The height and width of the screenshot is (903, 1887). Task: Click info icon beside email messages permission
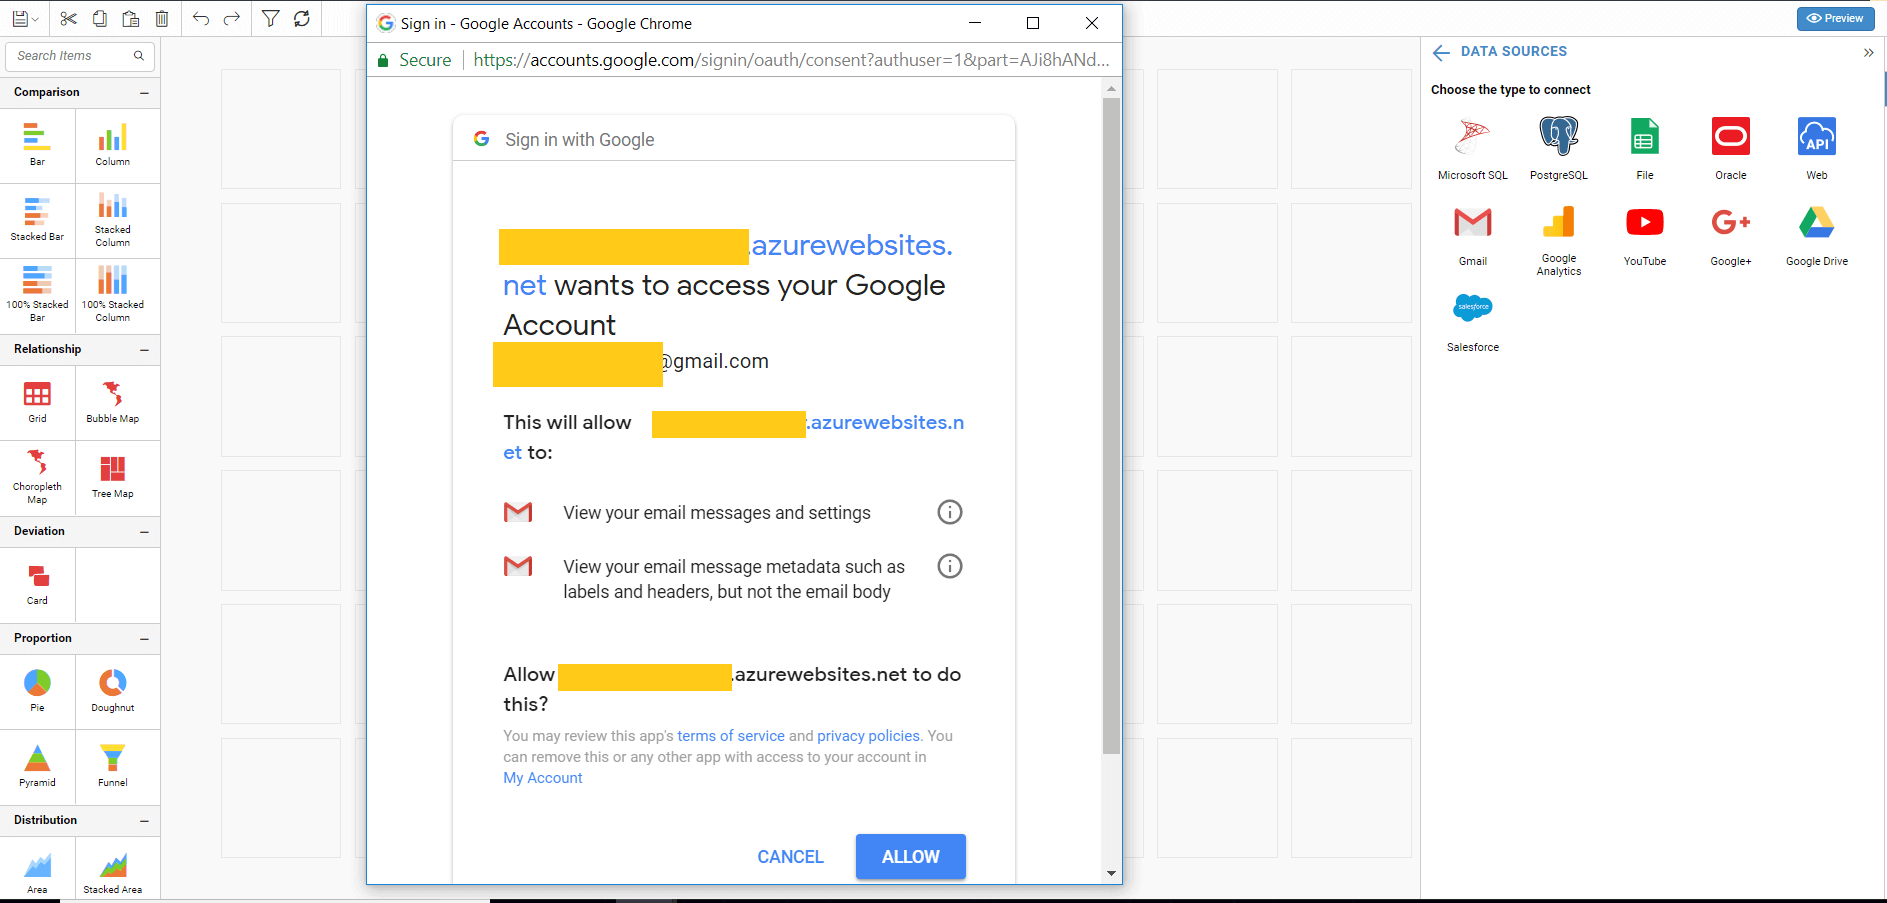(949, 513)
